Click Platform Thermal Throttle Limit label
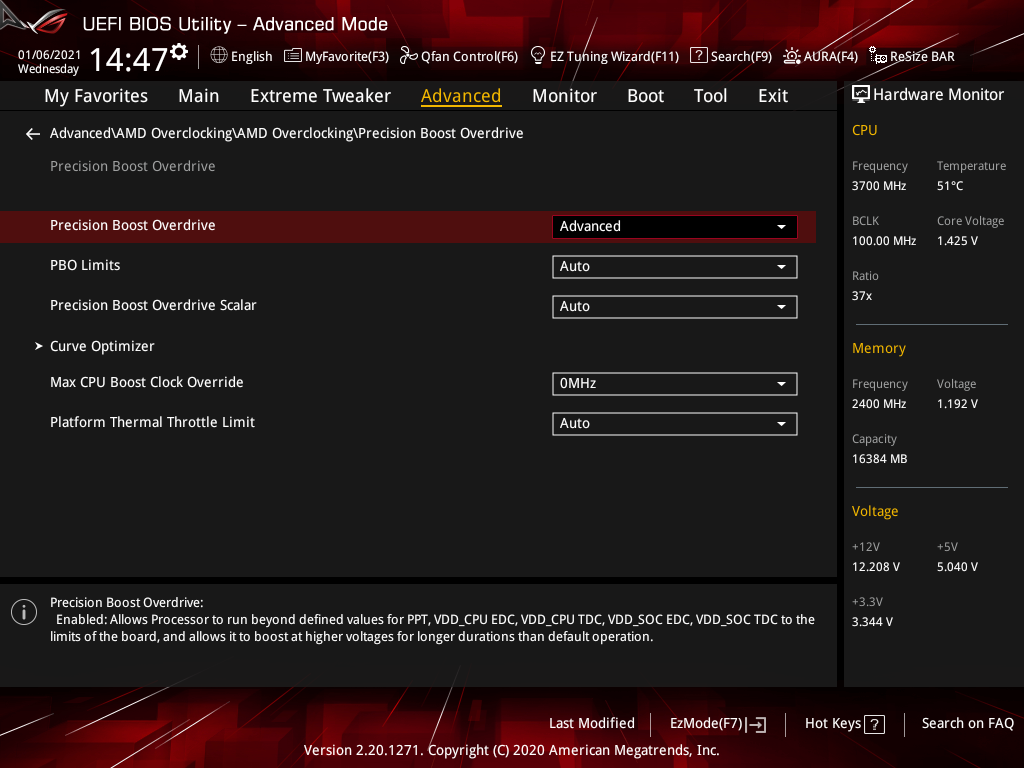The width and height of the screenshot is (1024, 768). click(152, 423)
